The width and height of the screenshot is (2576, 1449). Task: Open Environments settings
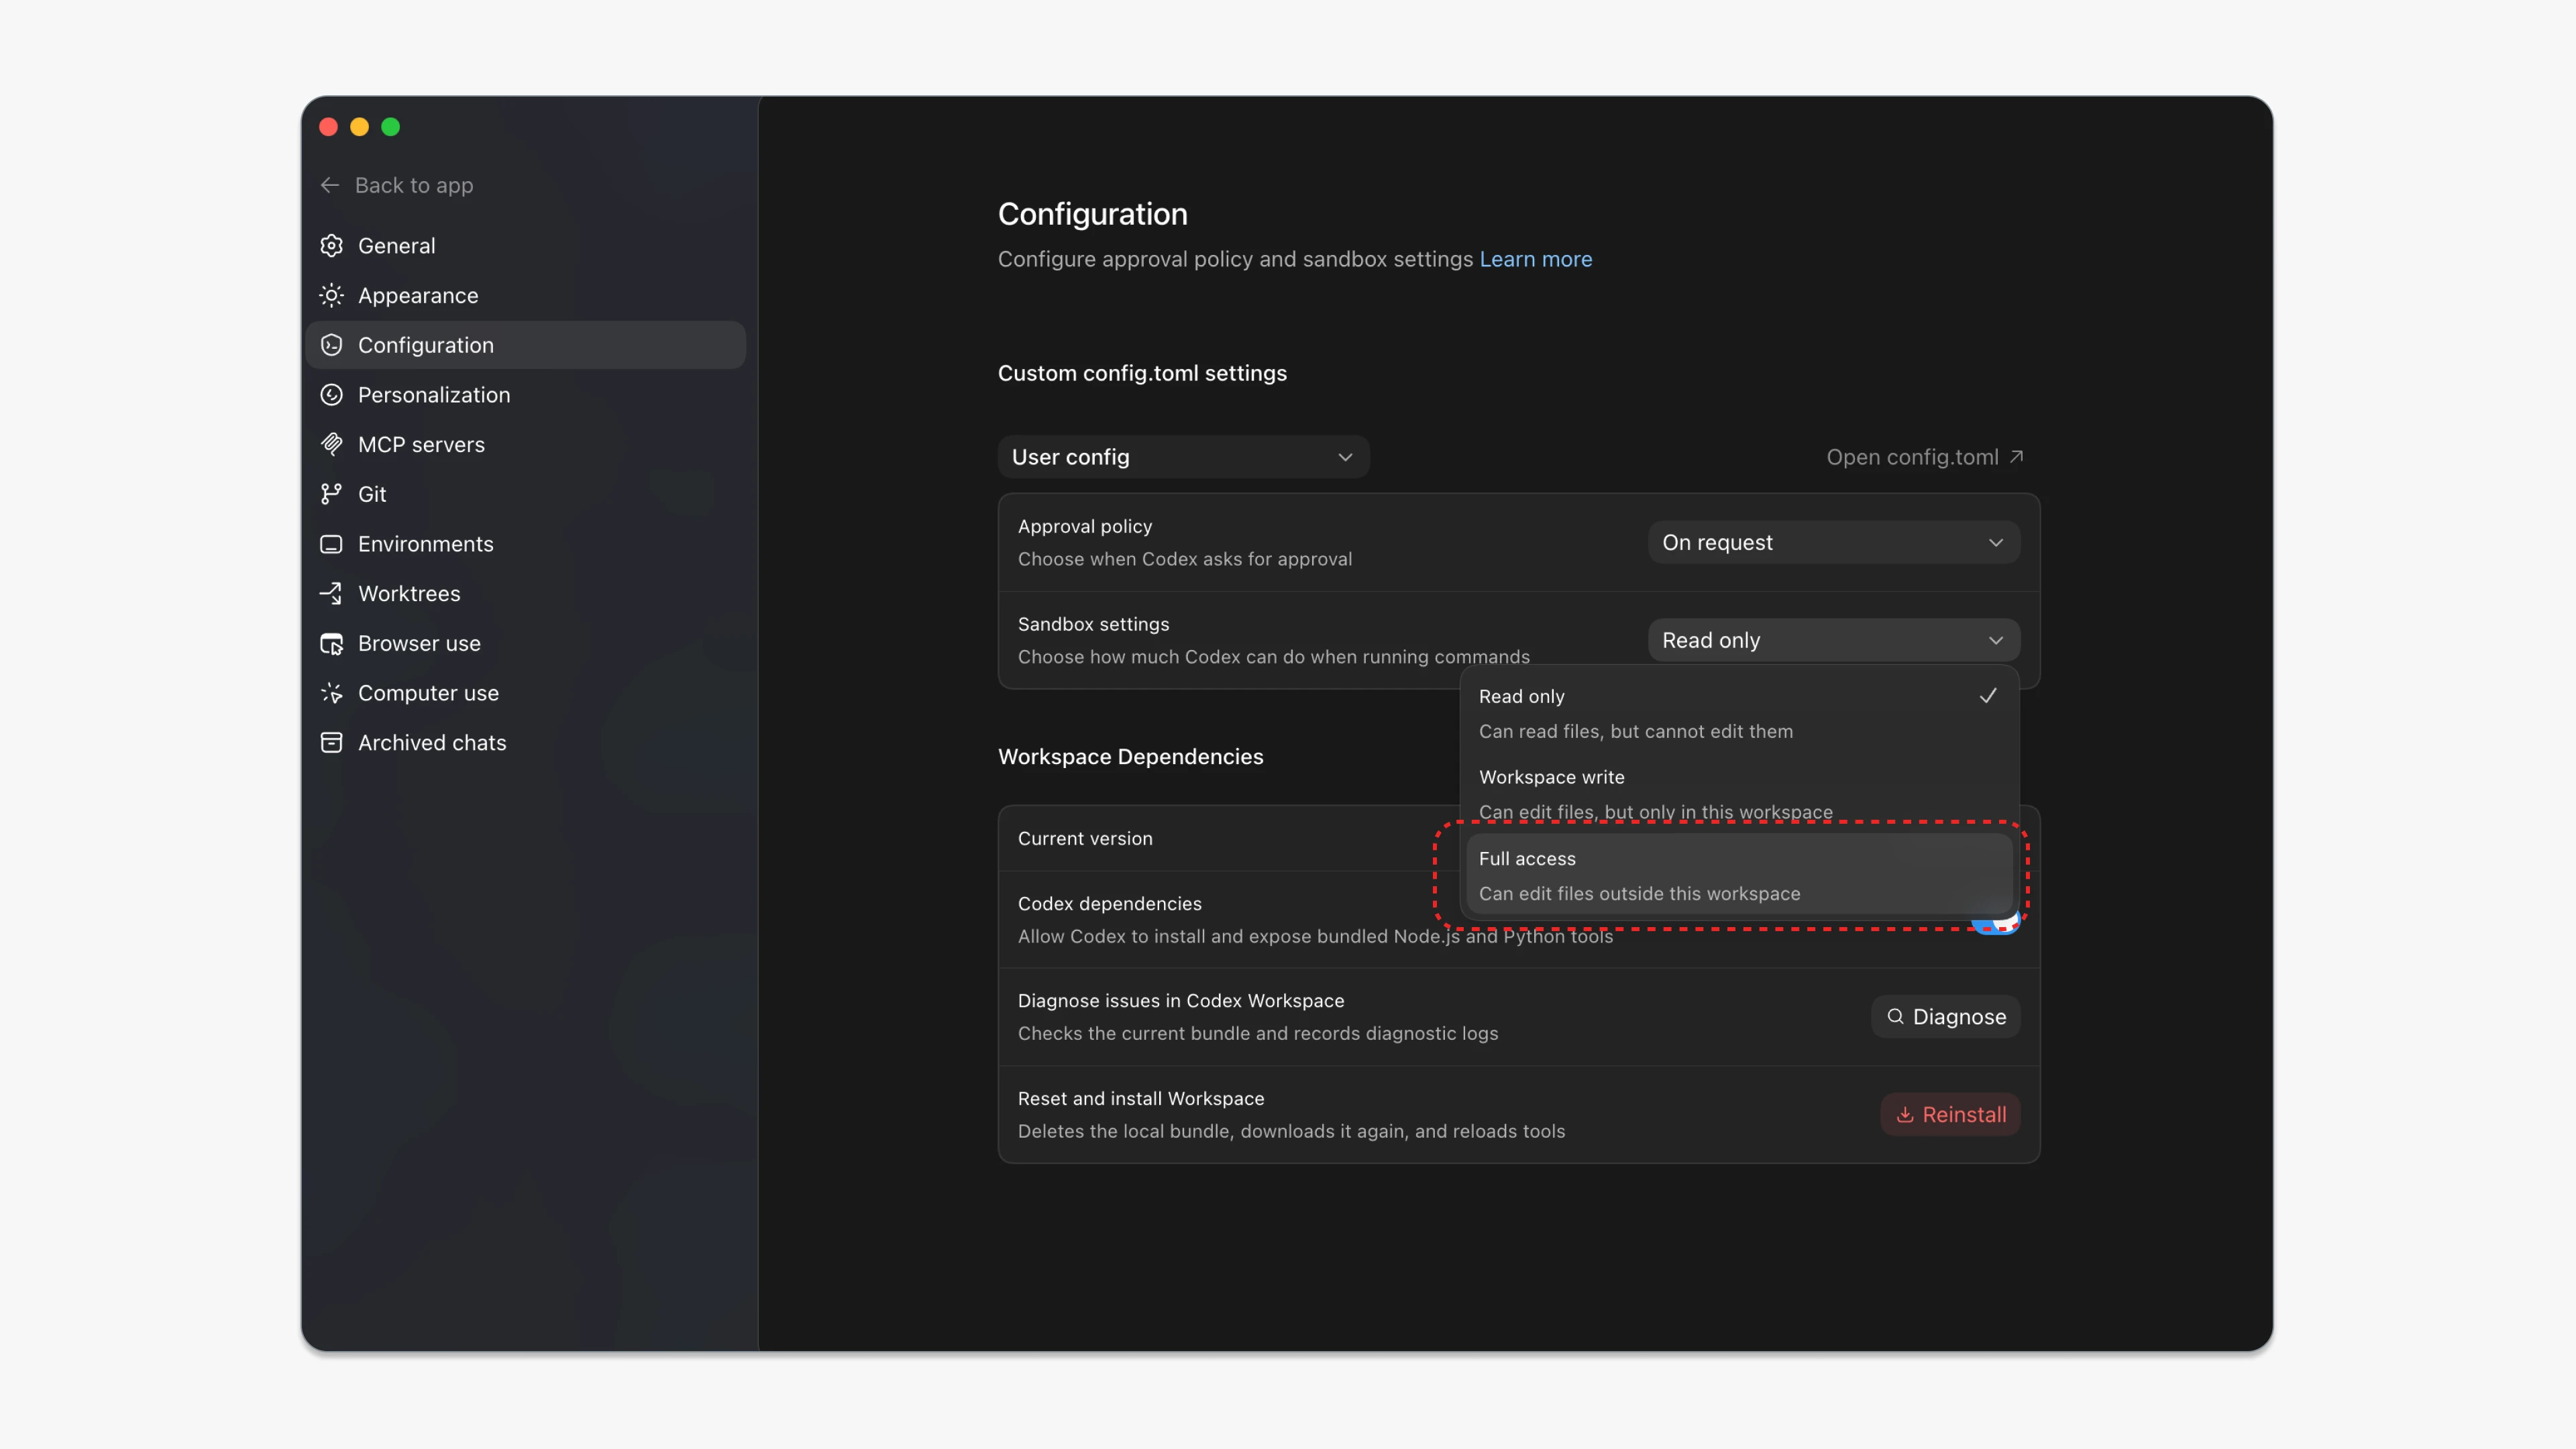[526, 544]
